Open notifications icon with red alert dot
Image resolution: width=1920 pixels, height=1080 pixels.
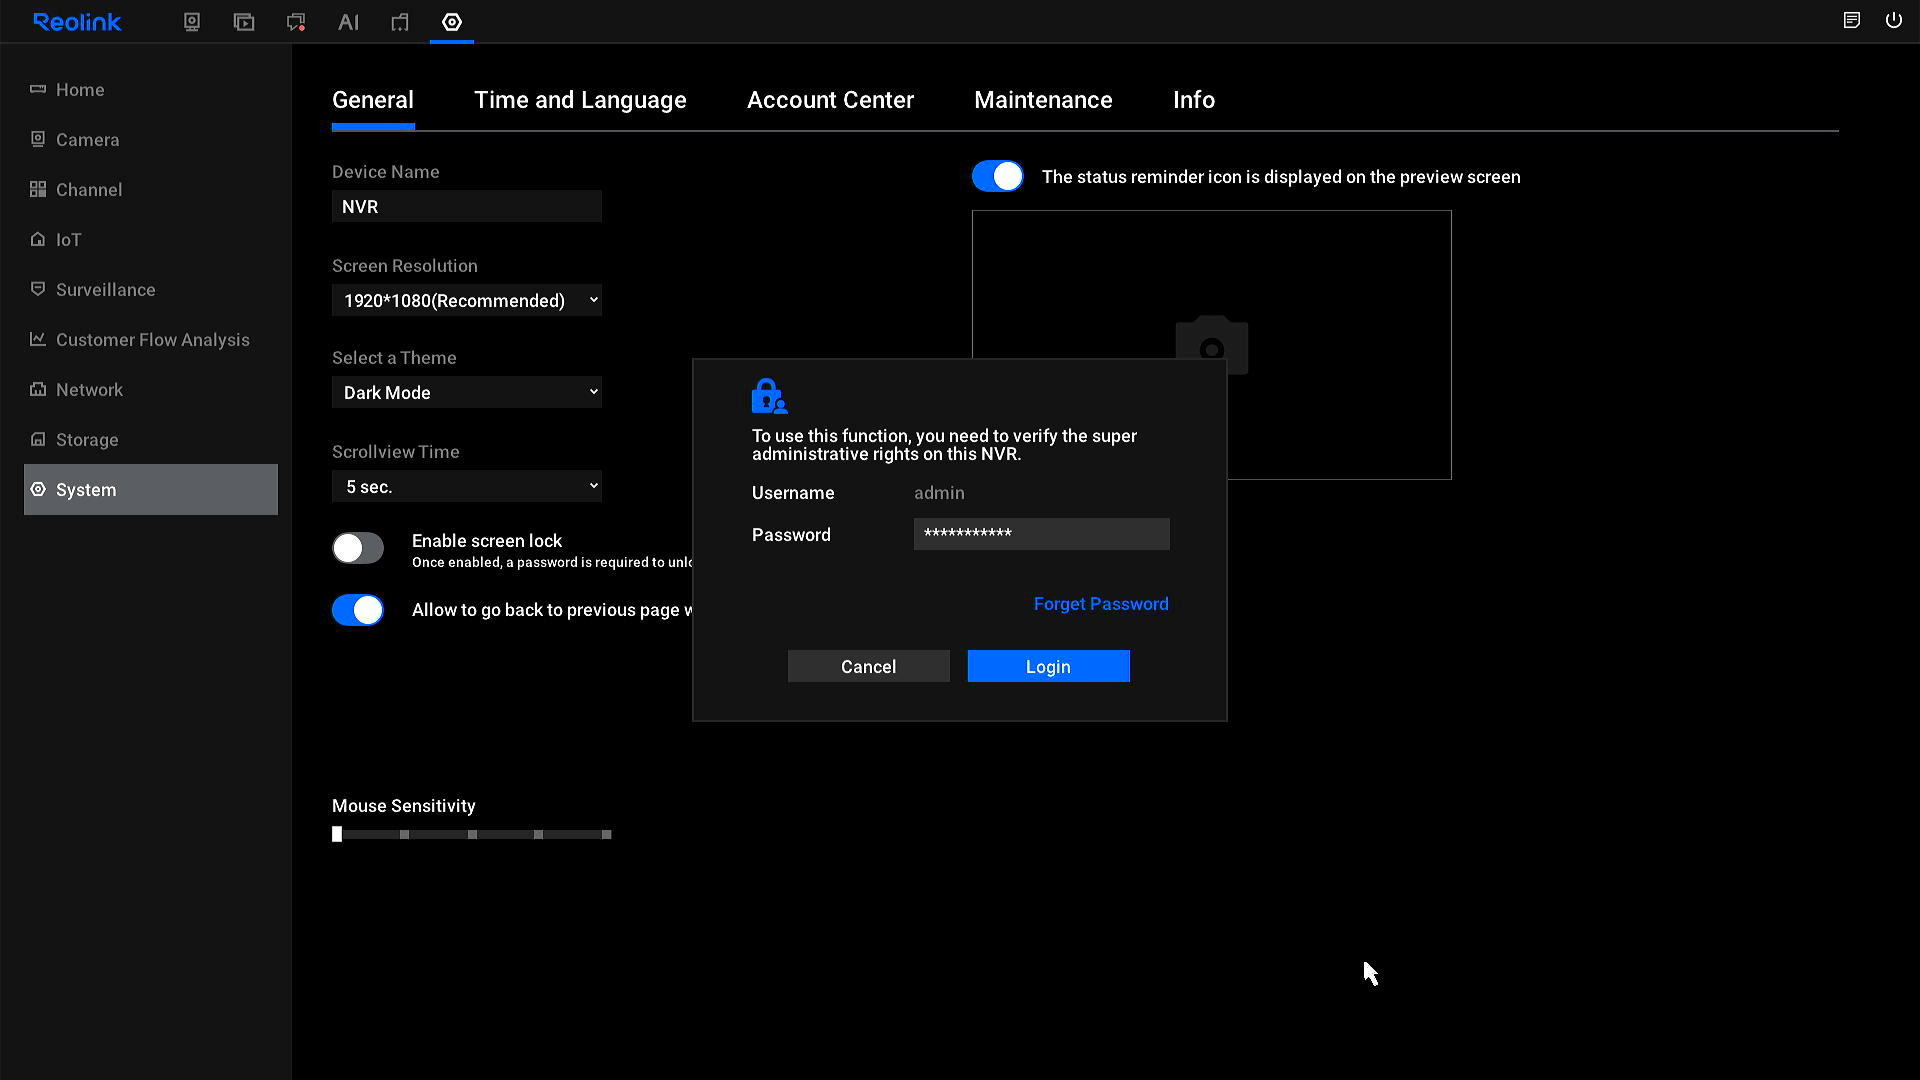[295, 21]
